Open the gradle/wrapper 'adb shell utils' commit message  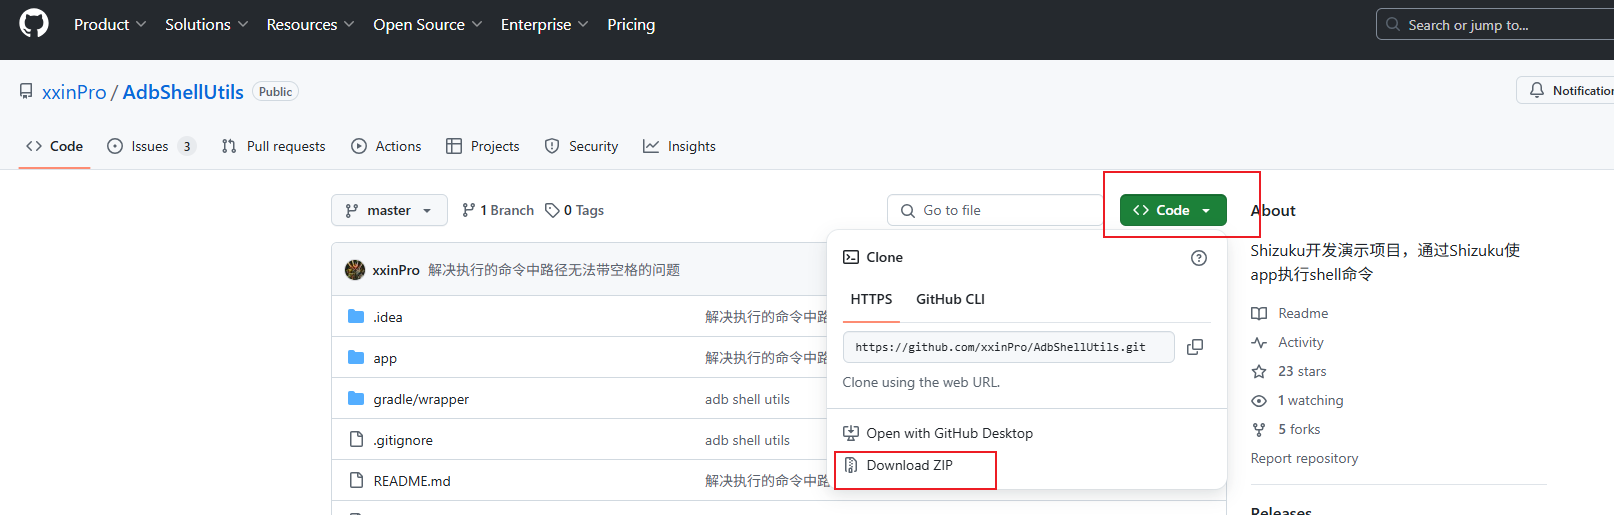pos(747,399)
